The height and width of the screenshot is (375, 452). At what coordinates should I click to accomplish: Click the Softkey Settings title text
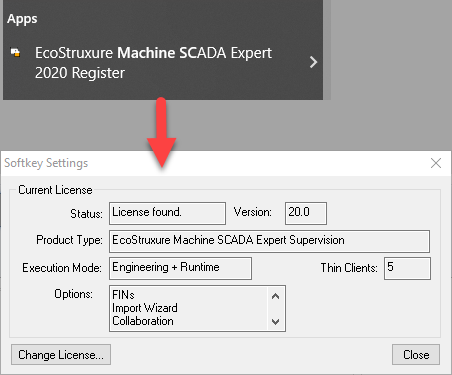coord(46,163)
